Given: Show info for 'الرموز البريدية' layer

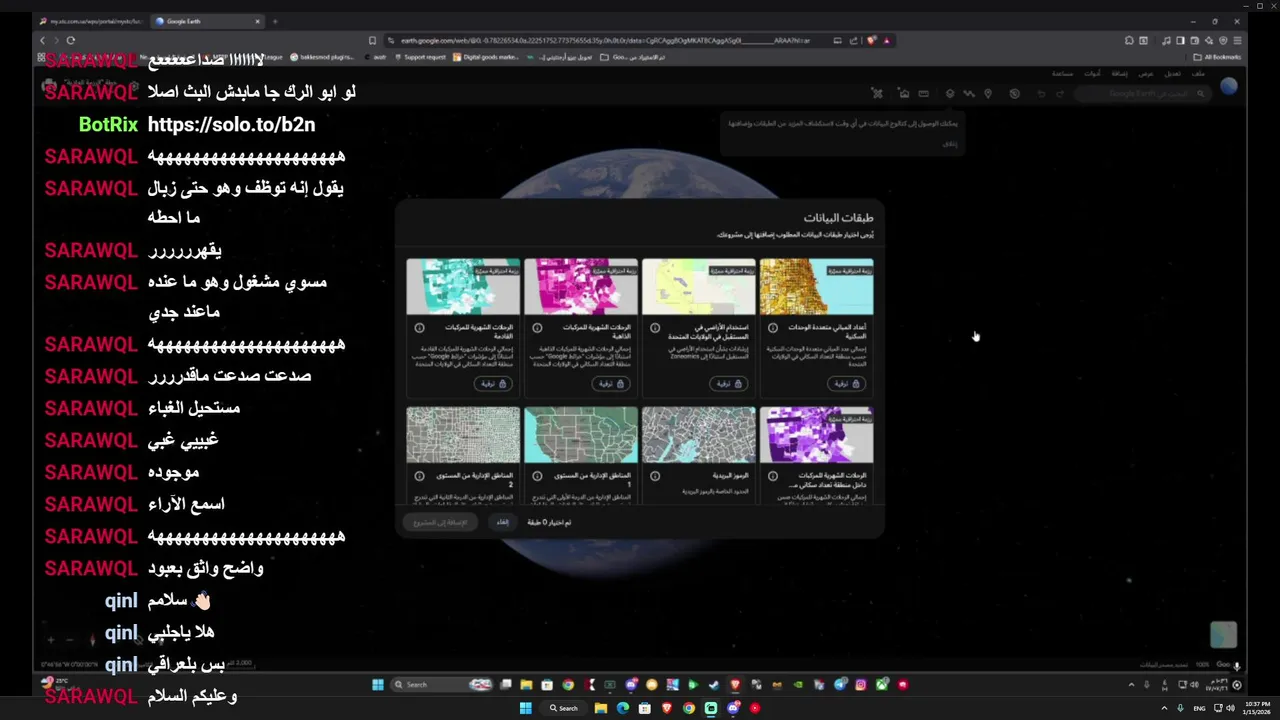Looking at the screenshot, I should [655, 476].
